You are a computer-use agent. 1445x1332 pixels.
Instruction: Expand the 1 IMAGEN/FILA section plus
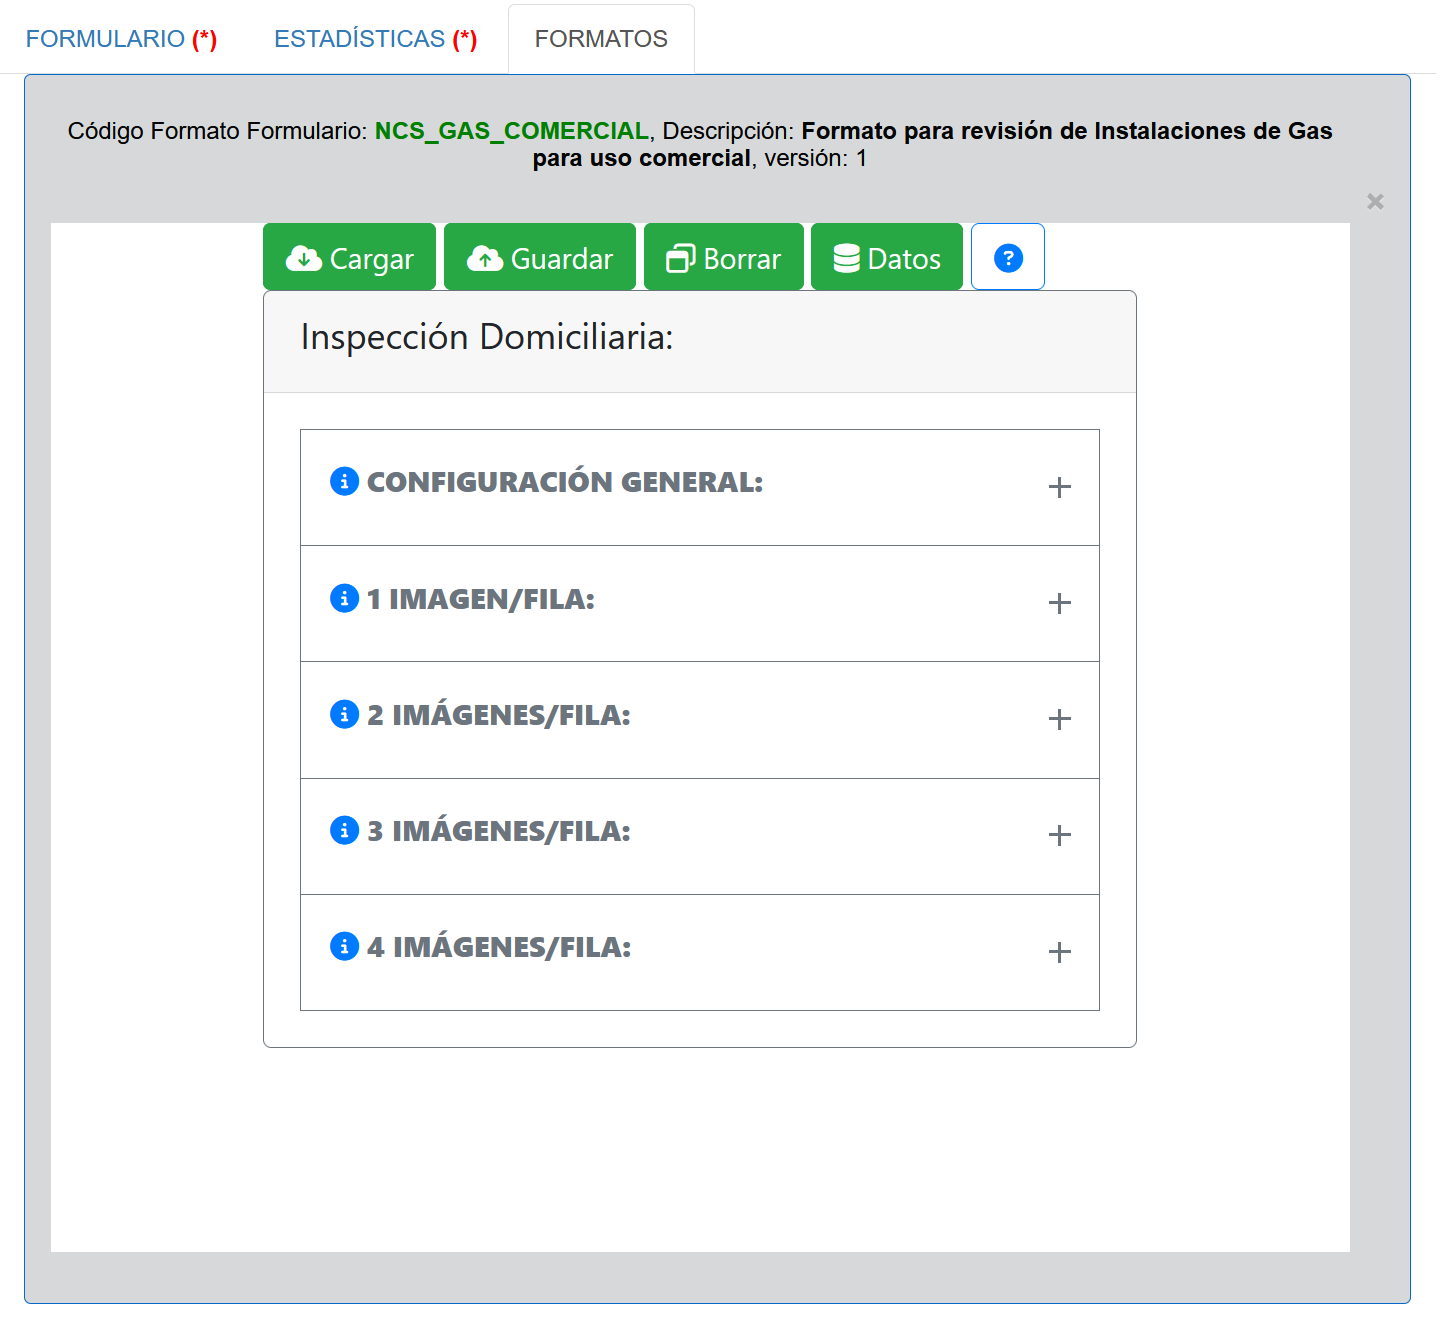pos(1059,603)
